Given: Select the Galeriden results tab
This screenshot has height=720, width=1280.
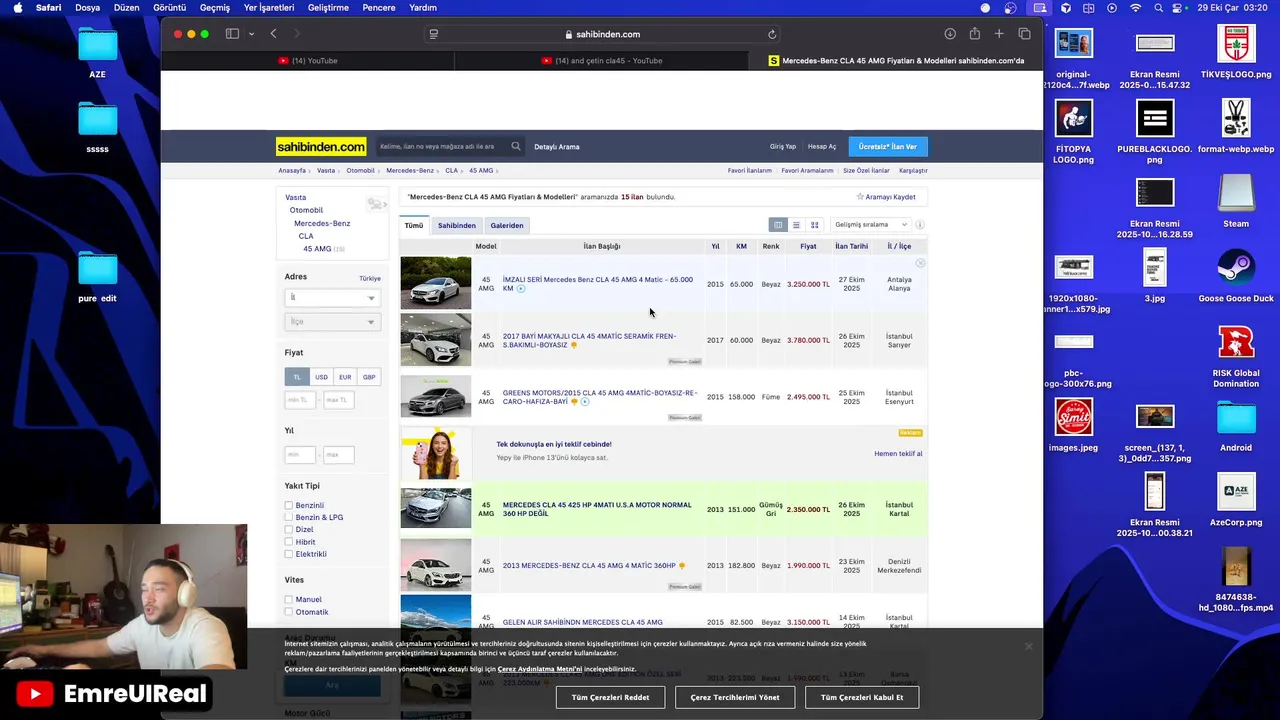Looking at the screenshot, I should pos(507,225).
